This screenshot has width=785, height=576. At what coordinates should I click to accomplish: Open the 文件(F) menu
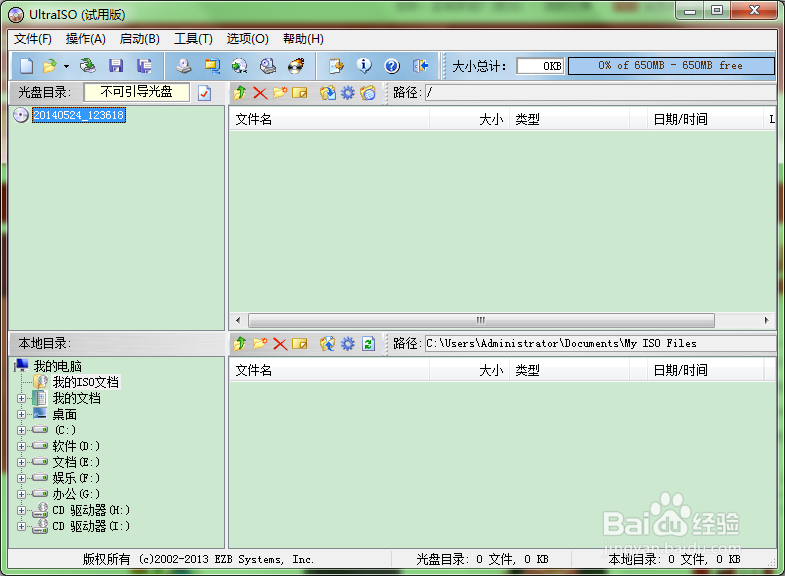(x=33, y=39)
